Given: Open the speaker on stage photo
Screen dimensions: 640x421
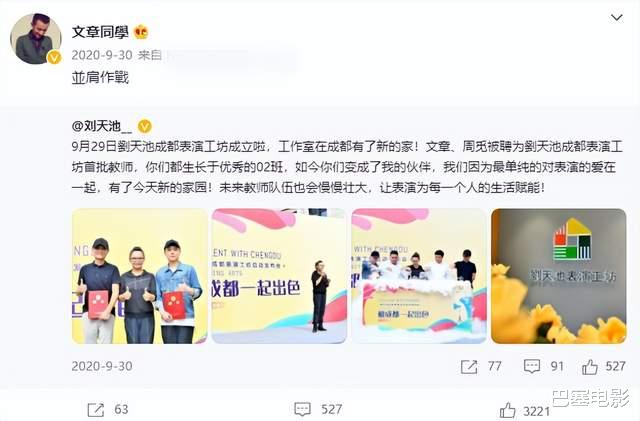Looking at the screenshot, I should point(279,276).
